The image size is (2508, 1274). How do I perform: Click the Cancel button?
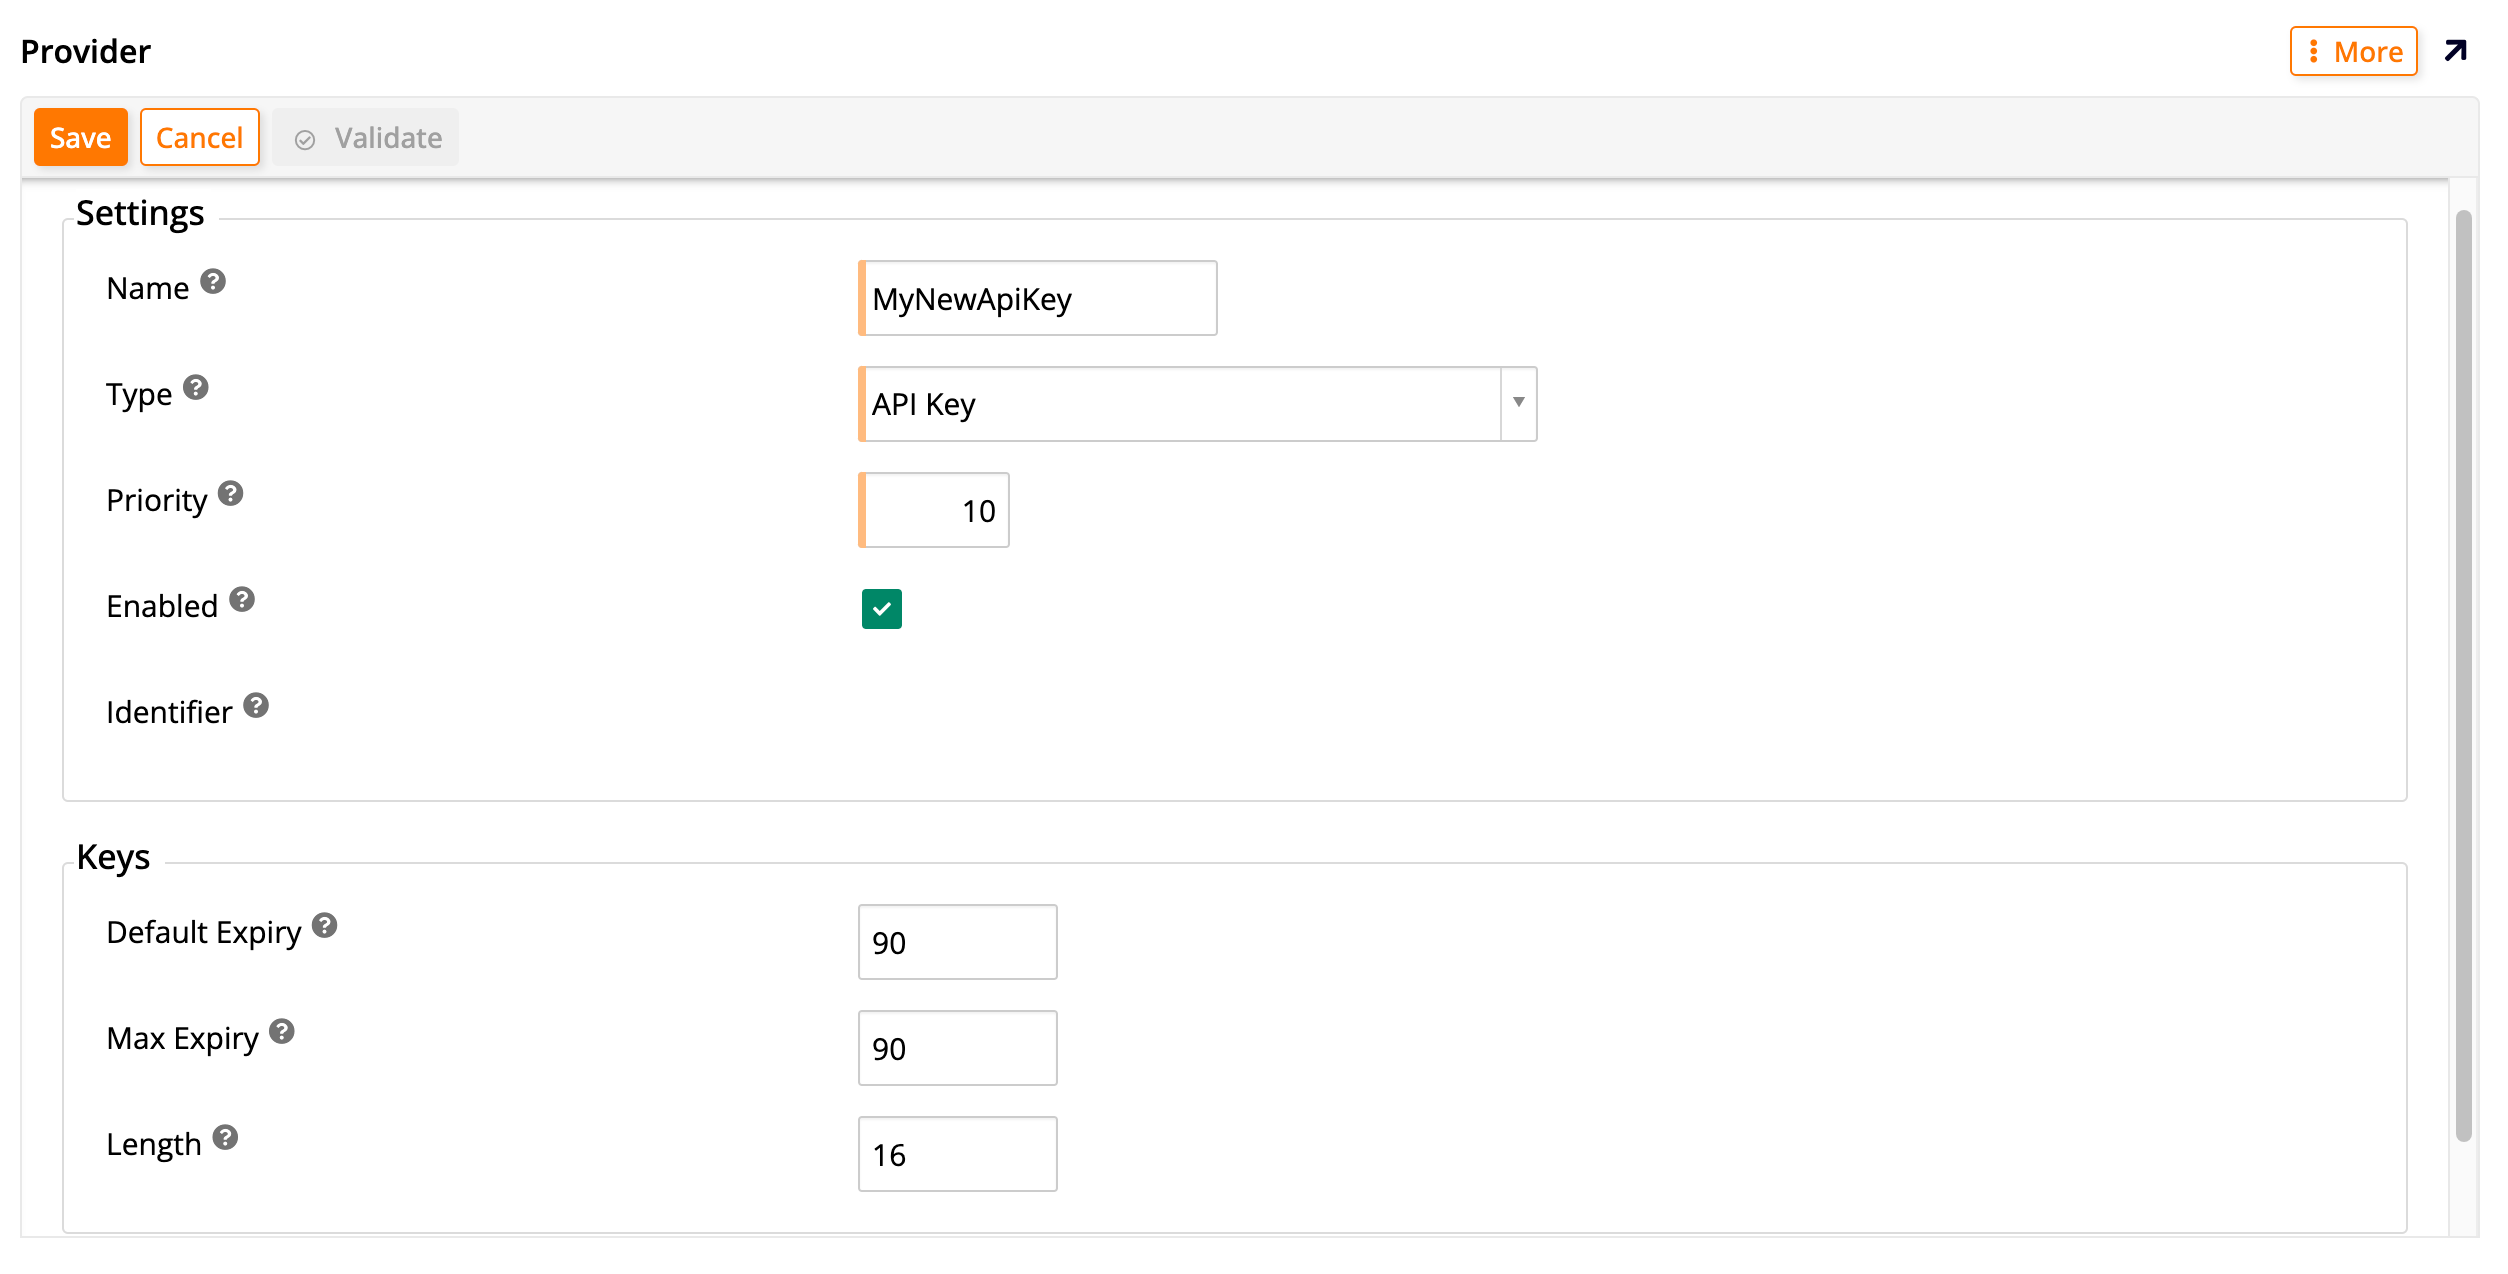click(199, 137)
